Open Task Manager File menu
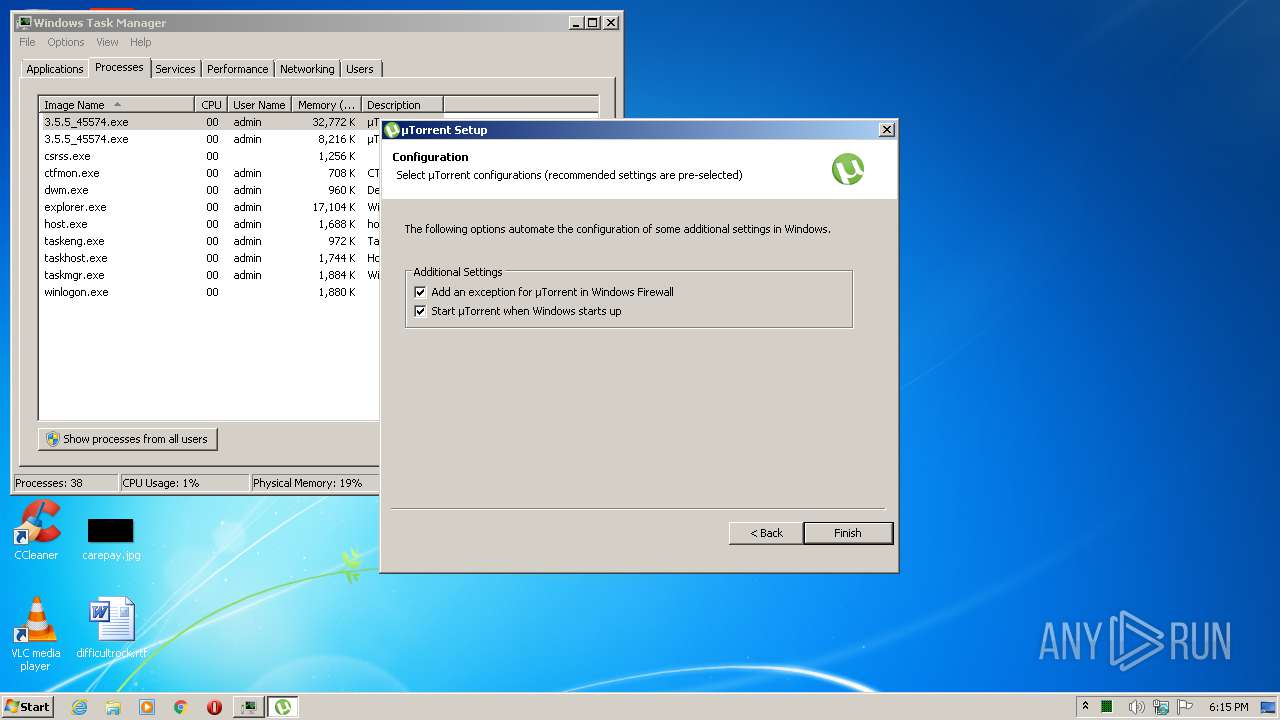 27,42
